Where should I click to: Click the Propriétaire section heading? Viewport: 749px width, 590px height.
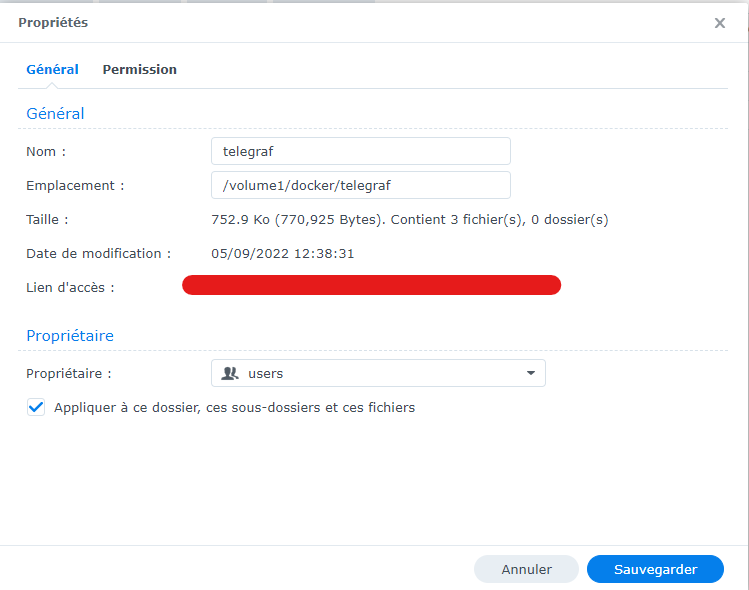[70, 336]
